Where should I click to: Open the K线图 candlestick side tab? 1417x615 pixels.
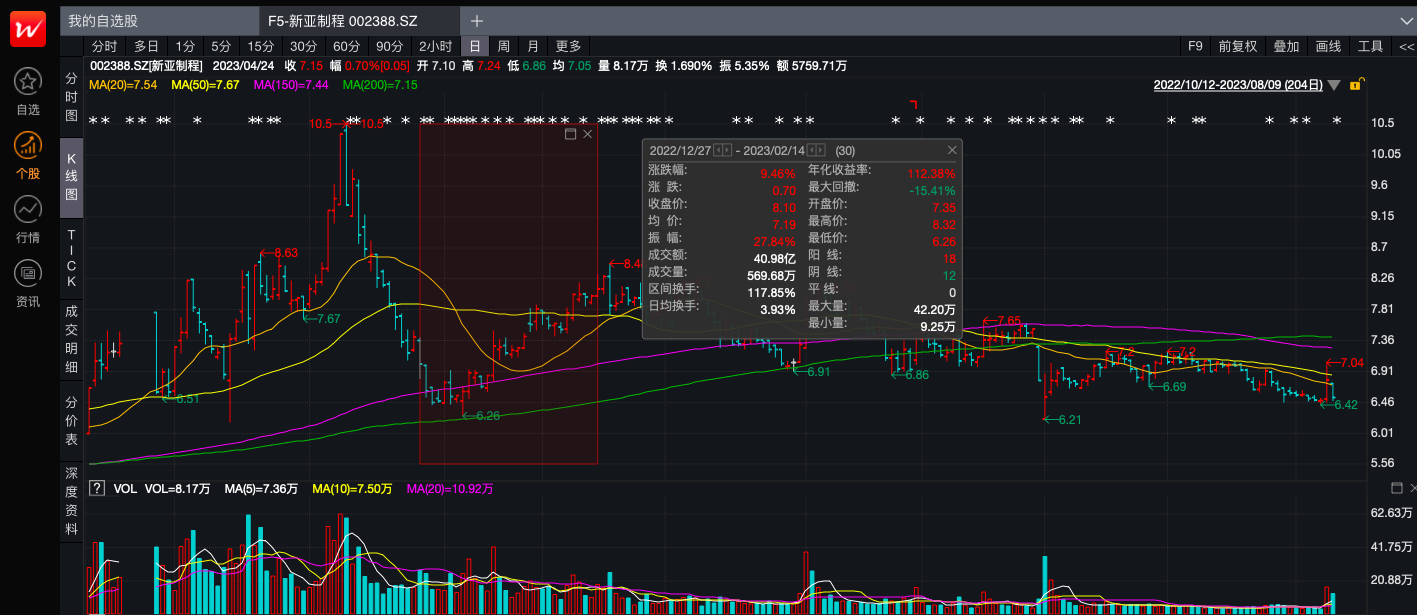pos(71,176)
